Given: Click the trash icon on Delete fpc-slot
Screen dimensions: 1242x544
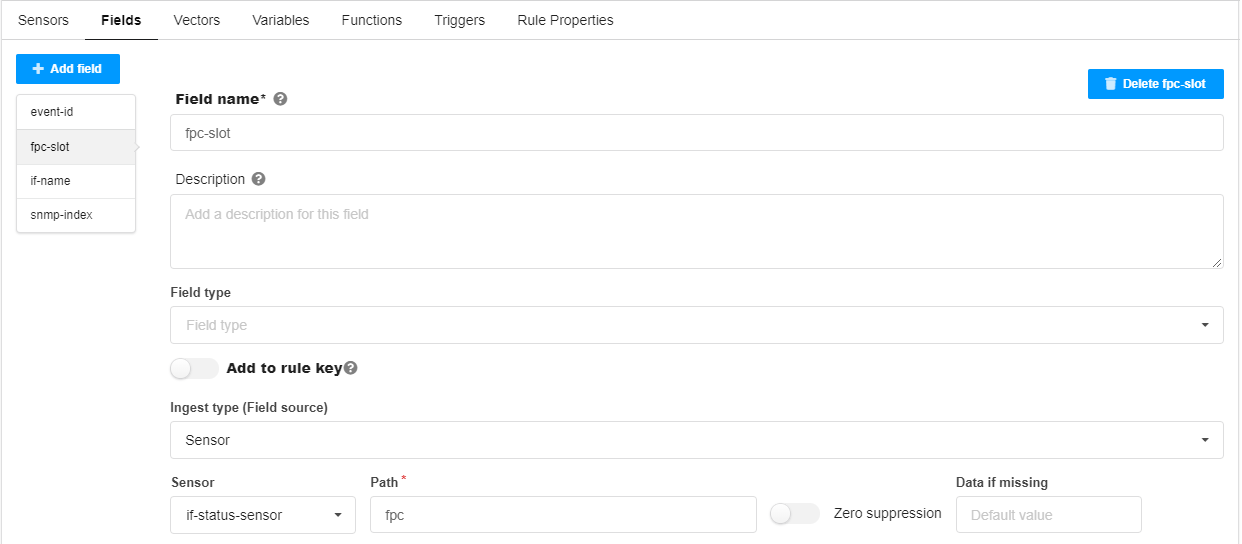Looking at the screenshot, I should click(x=1110, y=84).
